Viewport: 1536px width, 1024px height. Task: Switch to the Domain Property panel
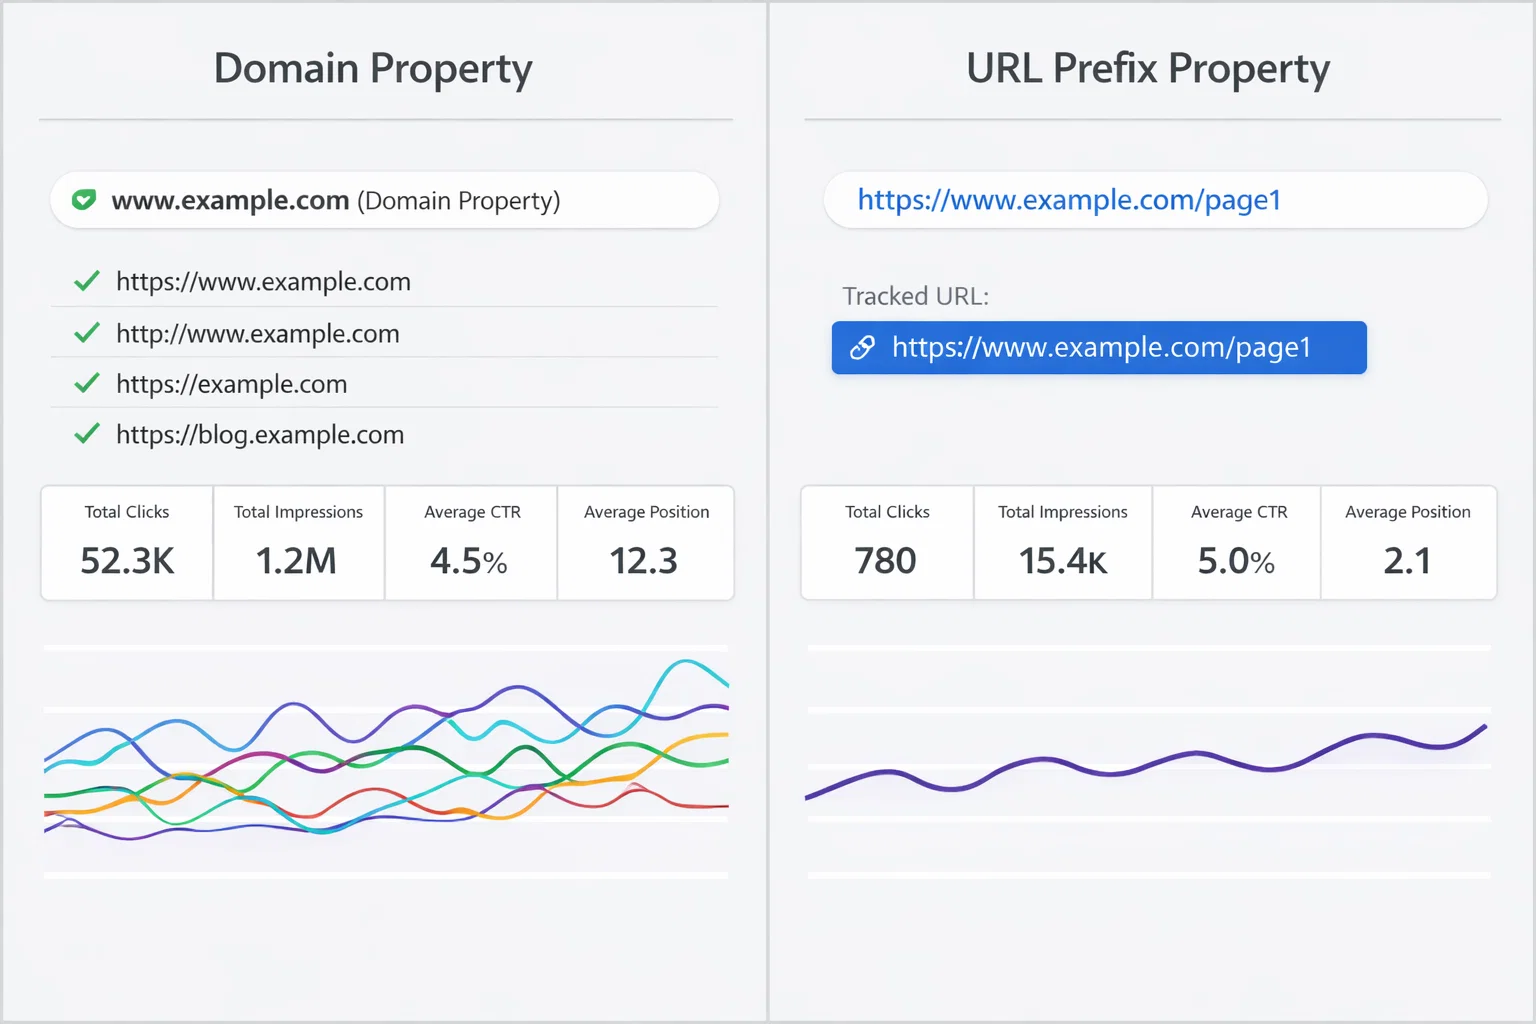click(x=372, y=68)
